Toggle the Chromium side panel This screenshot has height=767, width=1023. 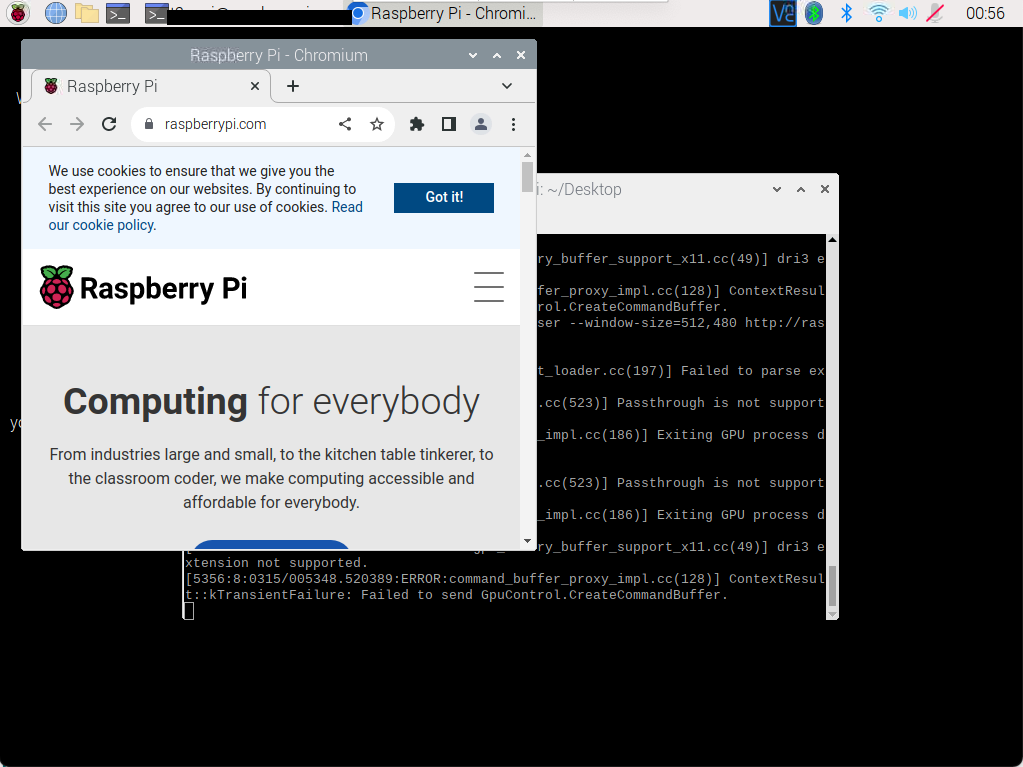pyautogui.click(x=449, y=124)
